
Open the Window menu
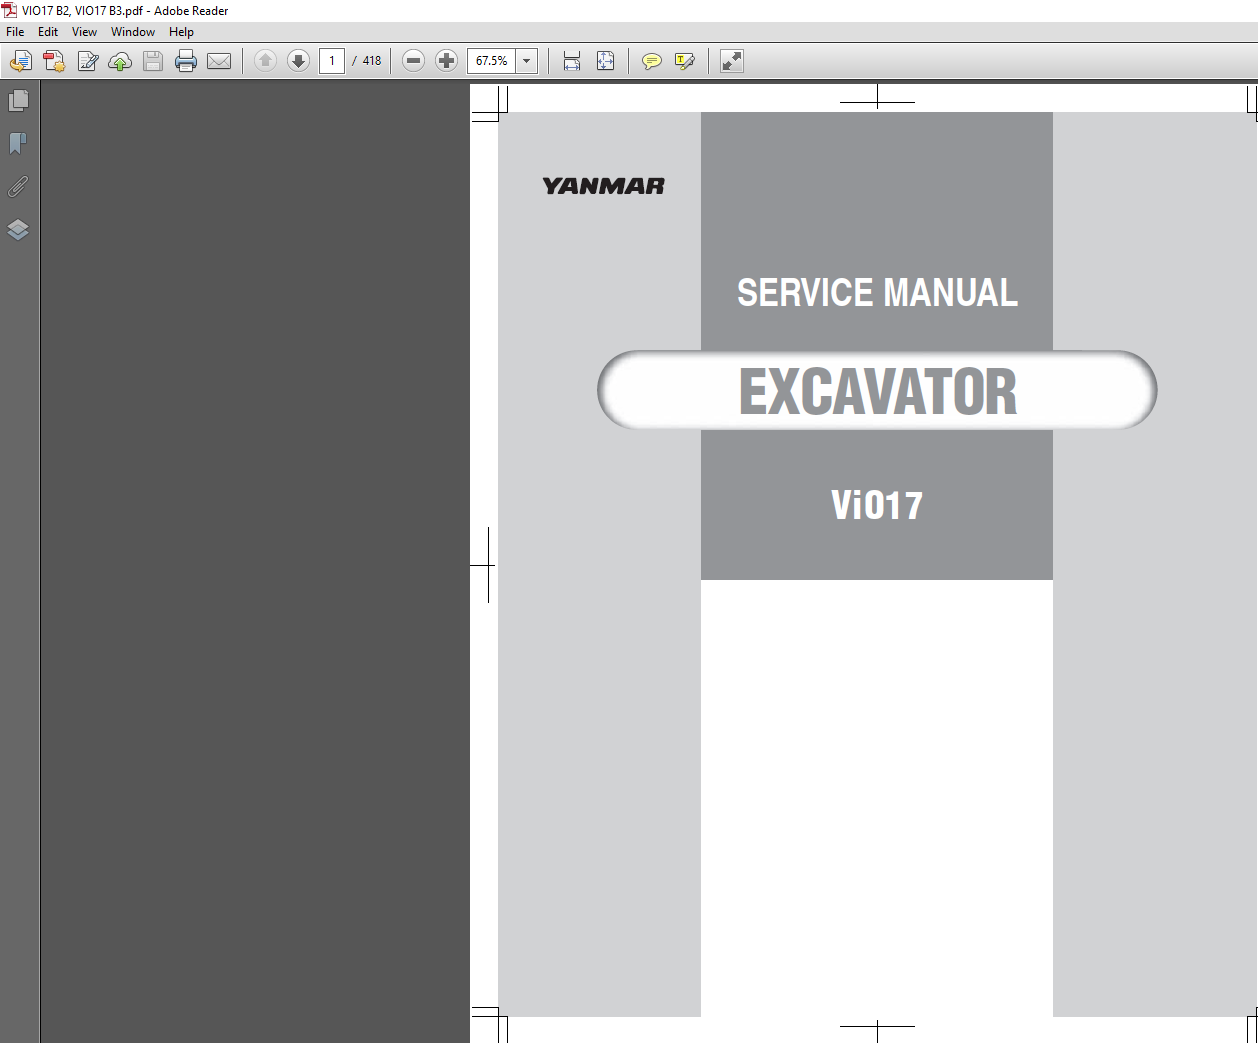click(133, 32)
